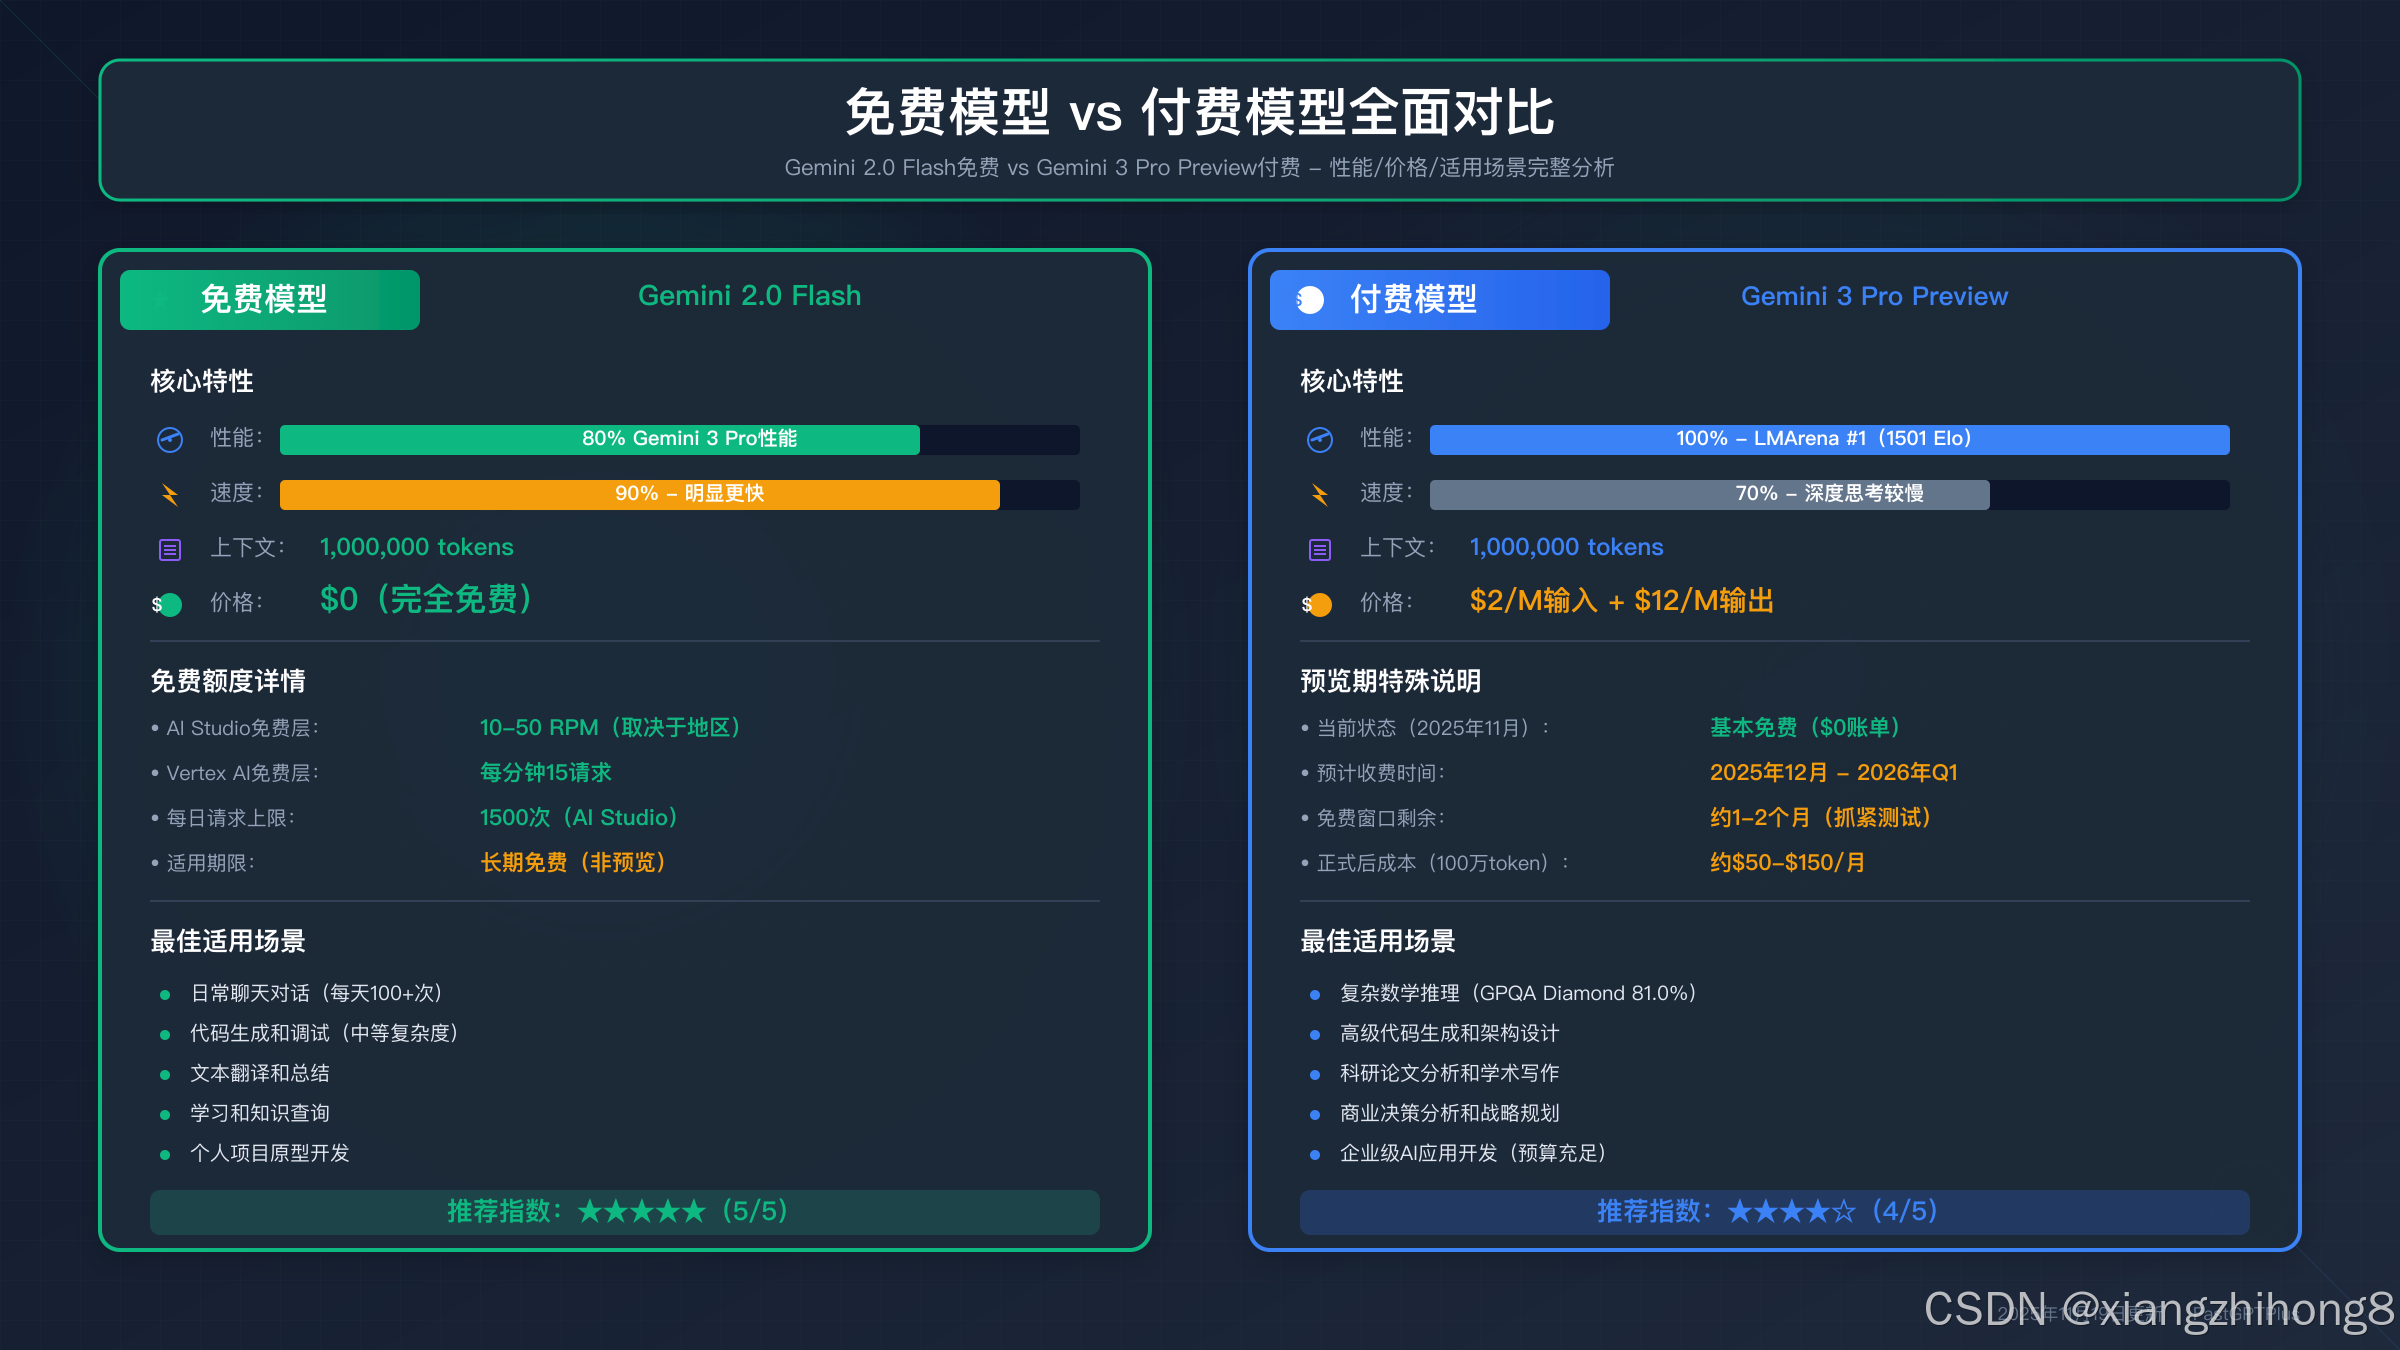
Task: Select the blue 付费模型 badge
Action: click(x=1440, y=300)
